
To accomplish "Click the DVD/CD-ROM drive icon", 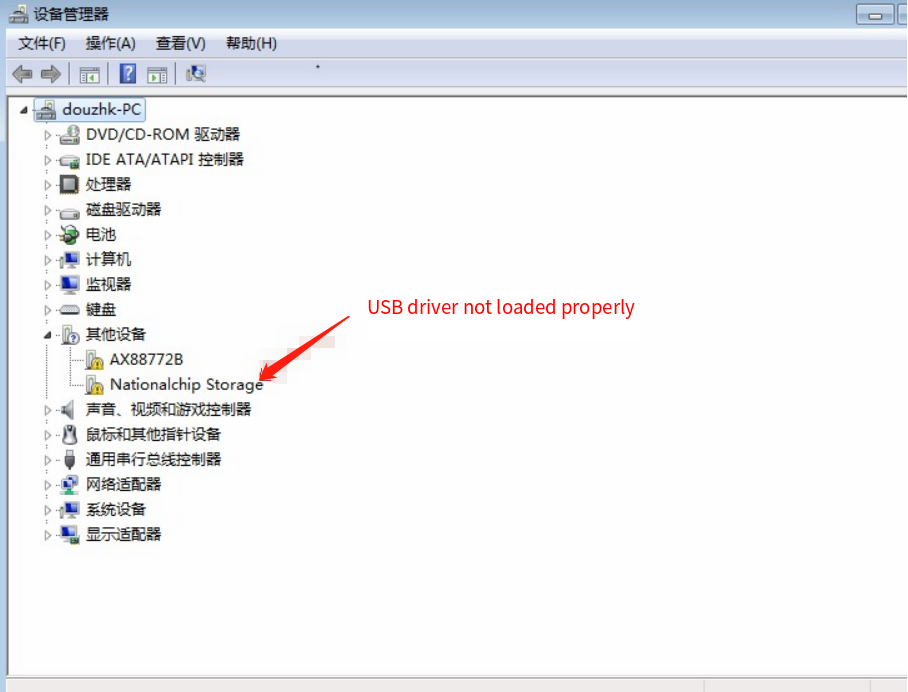I will (69, 135).
